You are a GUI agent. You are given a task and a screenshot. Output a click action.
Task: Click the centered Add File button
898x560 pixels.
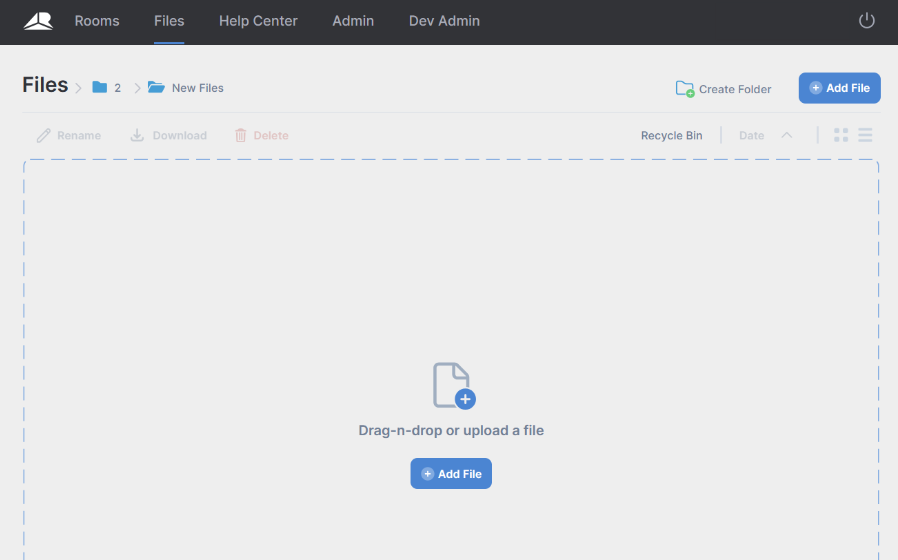[x=451, y=474]
